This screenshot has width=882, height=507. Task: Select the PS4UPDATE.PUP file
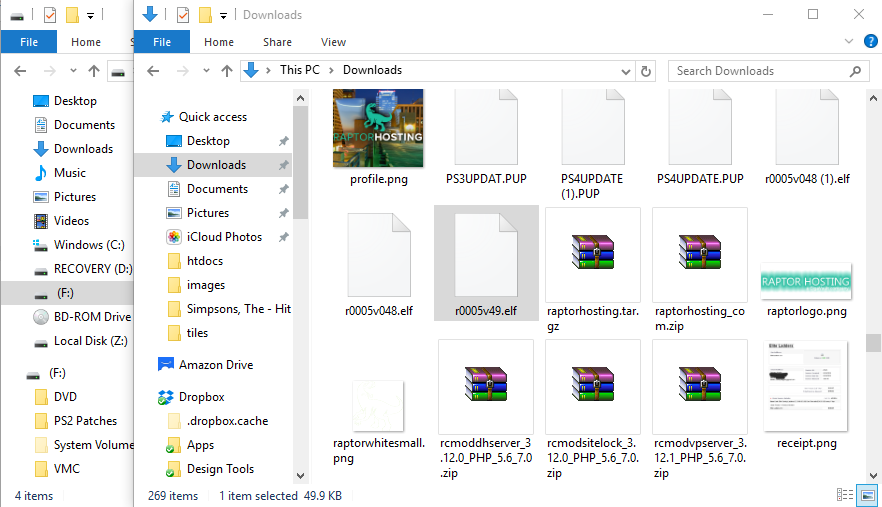(x=700, y=138)
